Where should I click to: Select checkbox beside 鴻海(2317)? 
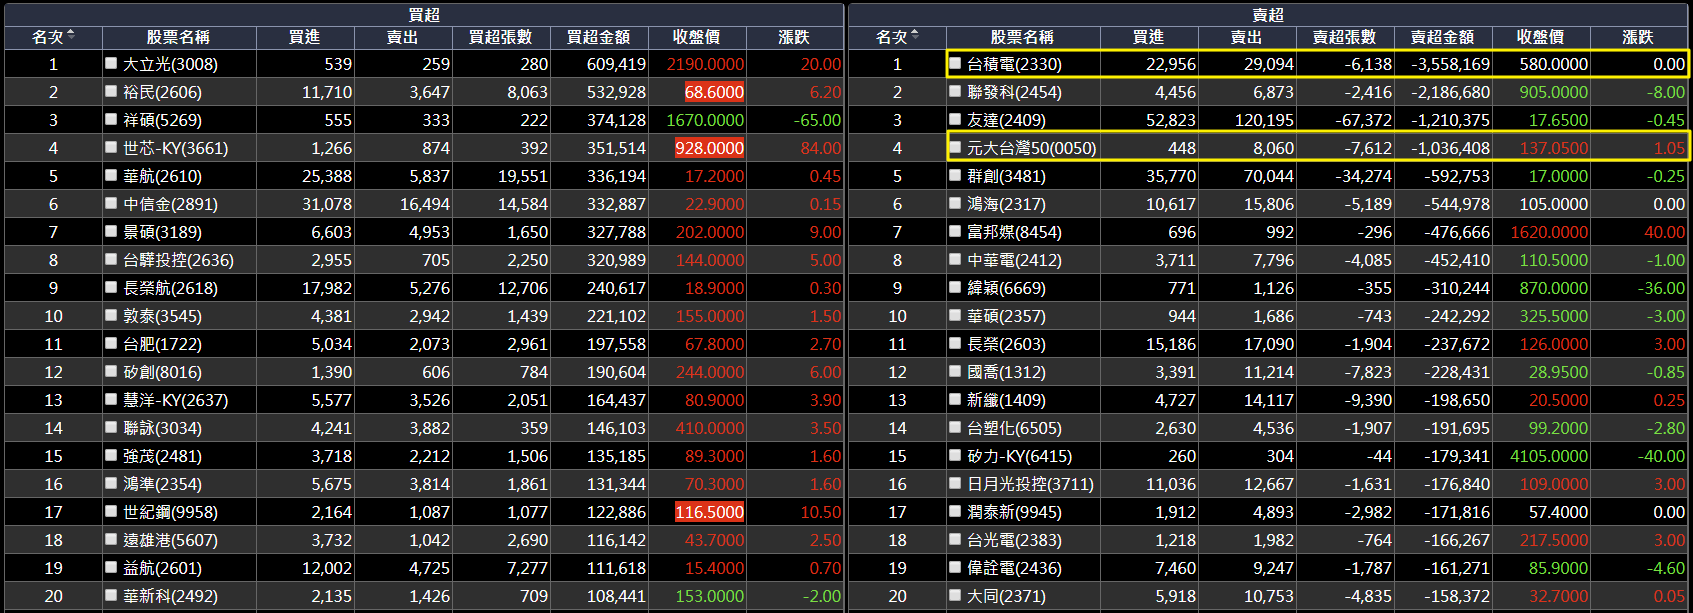tap(955, 203)
